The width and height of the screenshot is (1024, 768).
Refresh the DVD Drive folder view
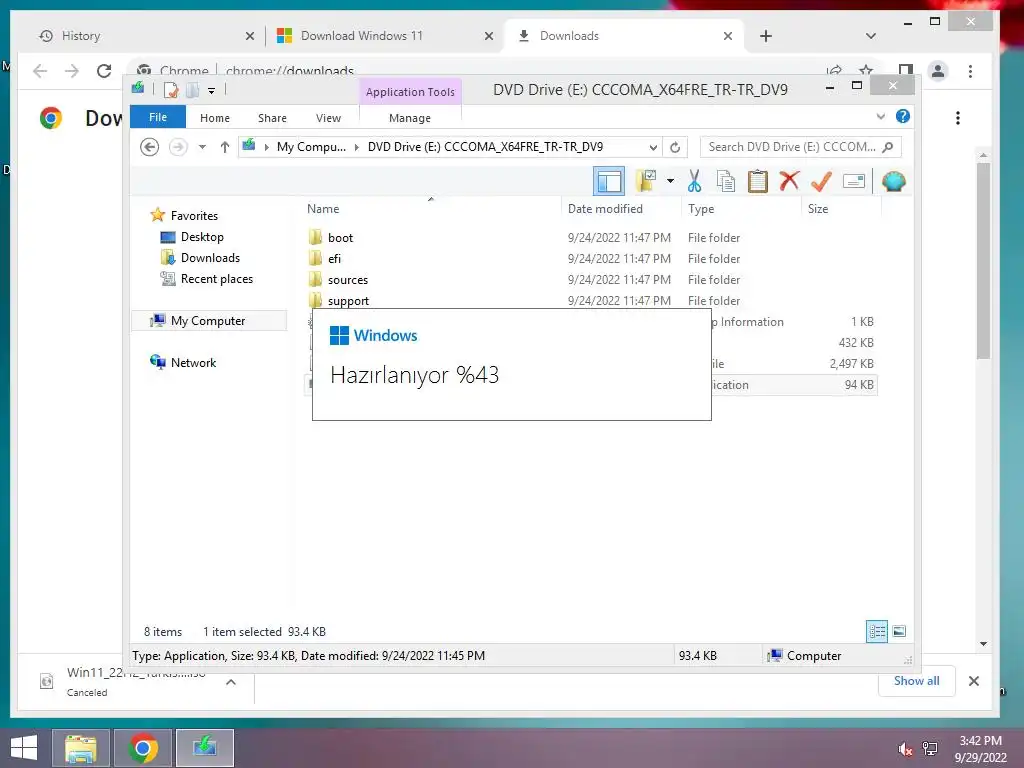point(675,147)
